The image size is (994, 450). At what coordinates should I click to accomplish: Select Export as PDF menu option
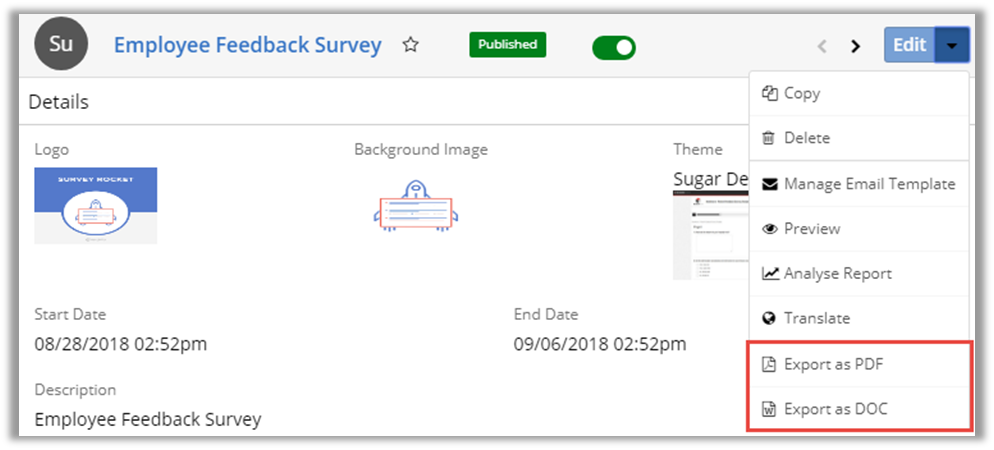point(834,364)
